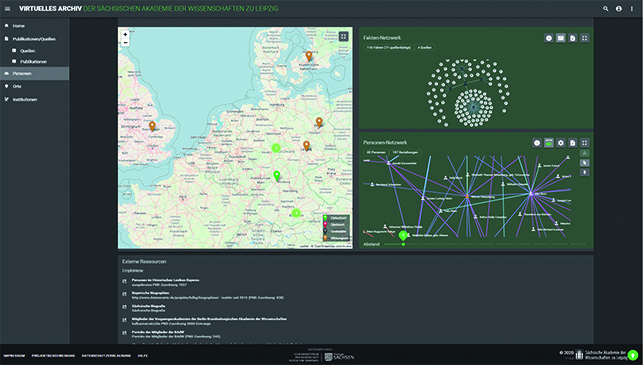Expand Fakten-Netzwerk panel to fullscreen
This screenshot has width=643, height=365.
(x=584, y=38)
